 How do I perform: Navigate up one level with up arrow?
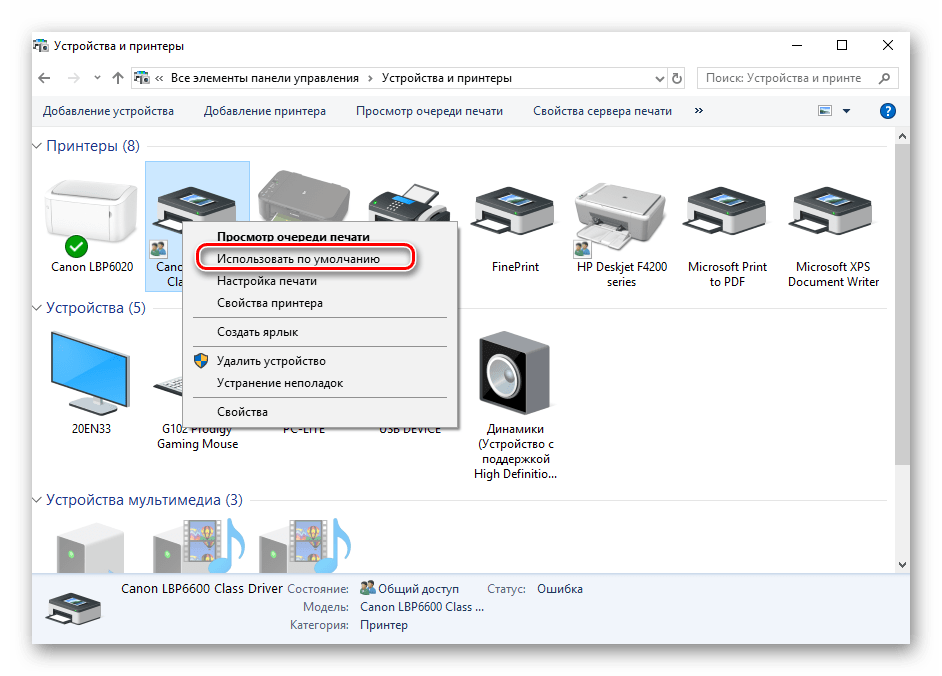[118, 78]
